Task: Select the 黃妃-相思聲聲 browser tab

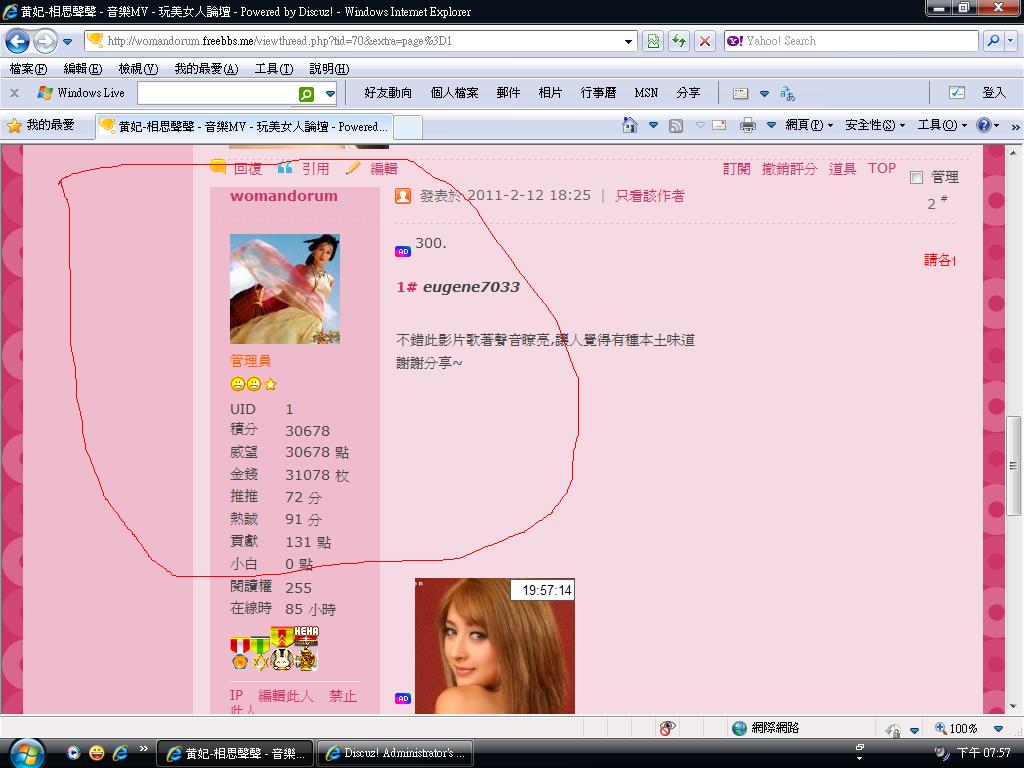Action: (x=244, y=127)
